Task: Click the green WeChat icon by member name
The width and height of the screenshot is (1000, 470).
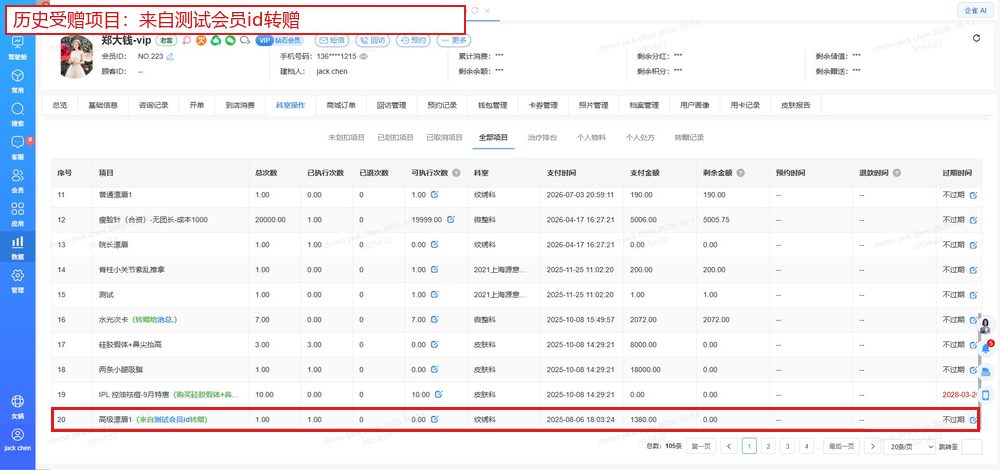Action: tap(230, 40)
